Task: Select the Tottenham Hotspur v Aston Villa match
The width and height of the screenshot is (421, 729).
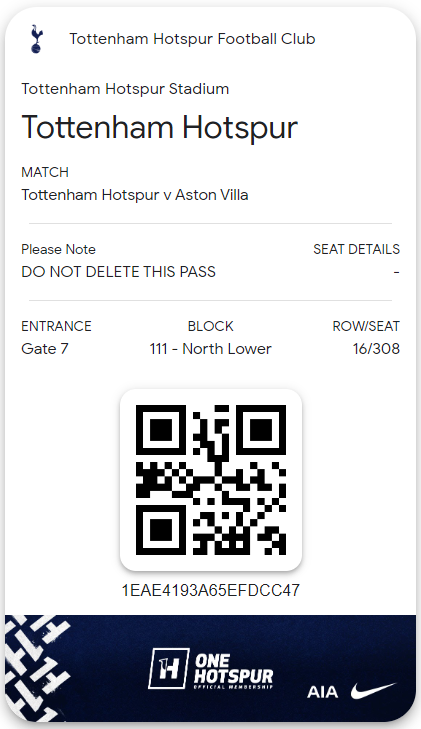Action: tap(135, 195)
